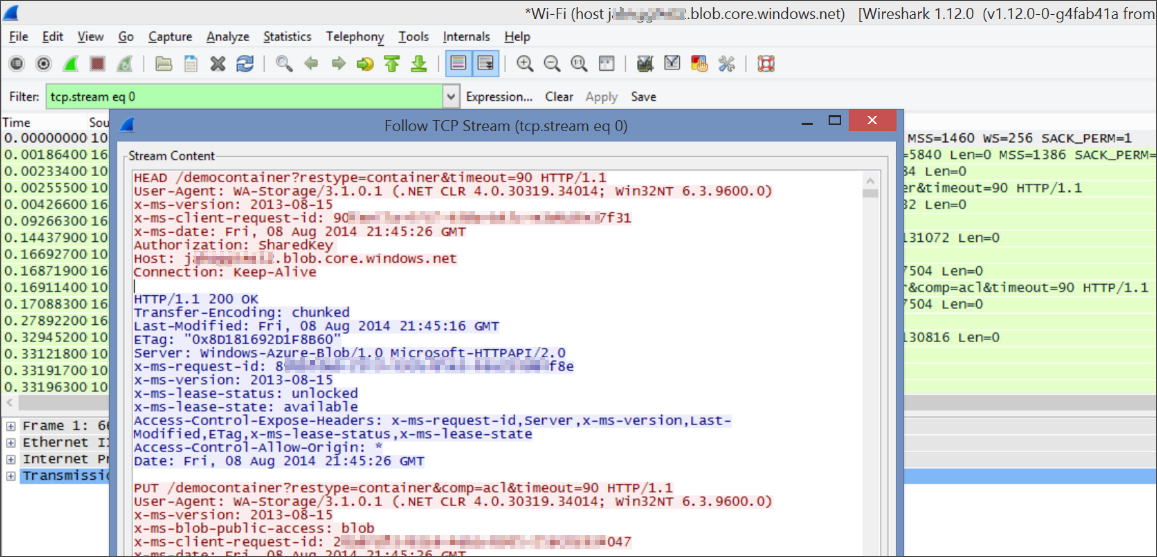1157x557 pixels.
Task: Go back in packet history
Action: pyautogui.click(x=311, y=64)
